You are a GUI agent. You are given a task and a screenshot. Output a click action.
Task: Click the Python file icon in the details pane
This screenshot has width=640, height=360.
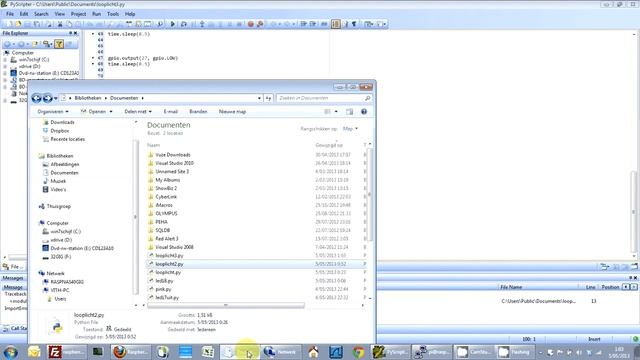(57, 326)
